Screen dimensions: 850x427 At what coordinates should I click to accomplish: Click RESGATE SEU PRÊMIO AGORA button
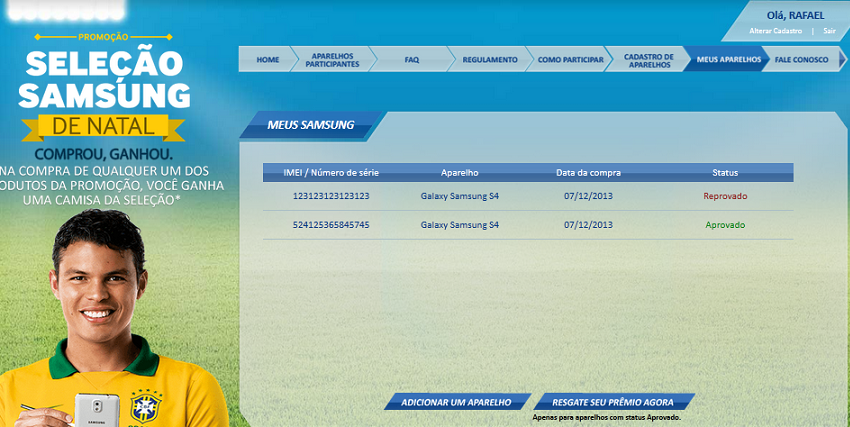(x=613, y=402)
